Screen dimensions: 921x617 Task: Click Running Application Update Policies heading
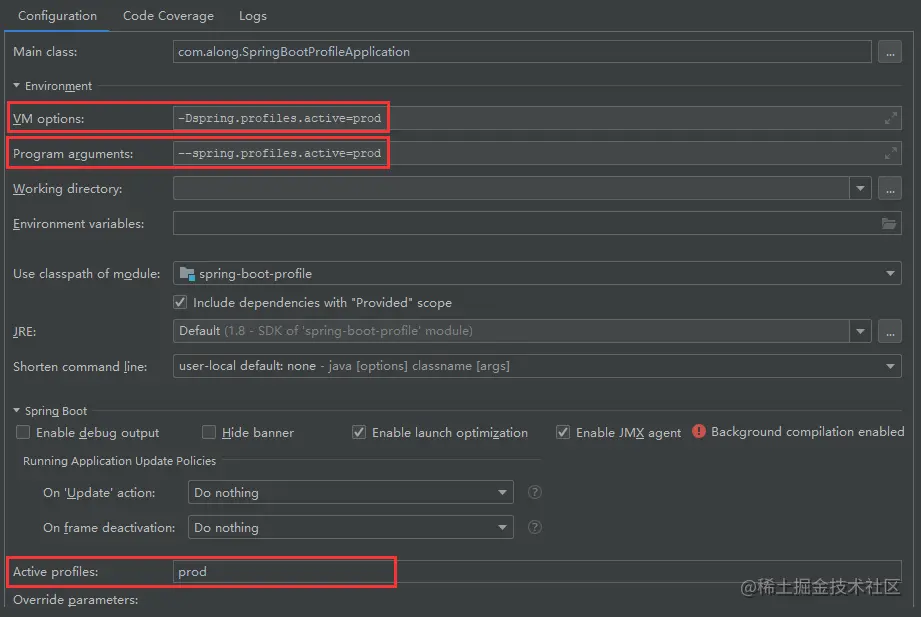pyautogui.click(x=119, y=461)
